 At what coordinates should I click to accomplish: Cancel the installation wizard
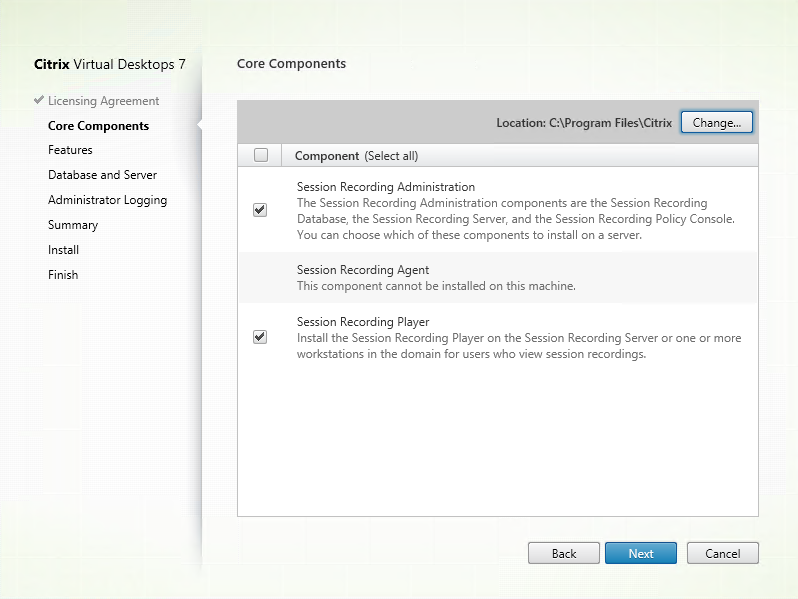tap(722, 553)
